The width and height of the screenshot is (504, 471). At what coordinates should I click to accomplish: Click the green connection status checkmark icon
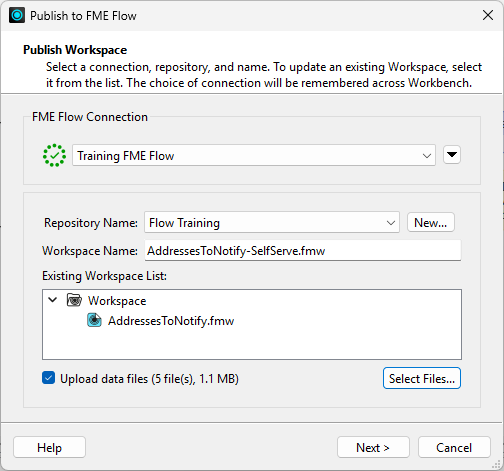[x=54, y=155]
